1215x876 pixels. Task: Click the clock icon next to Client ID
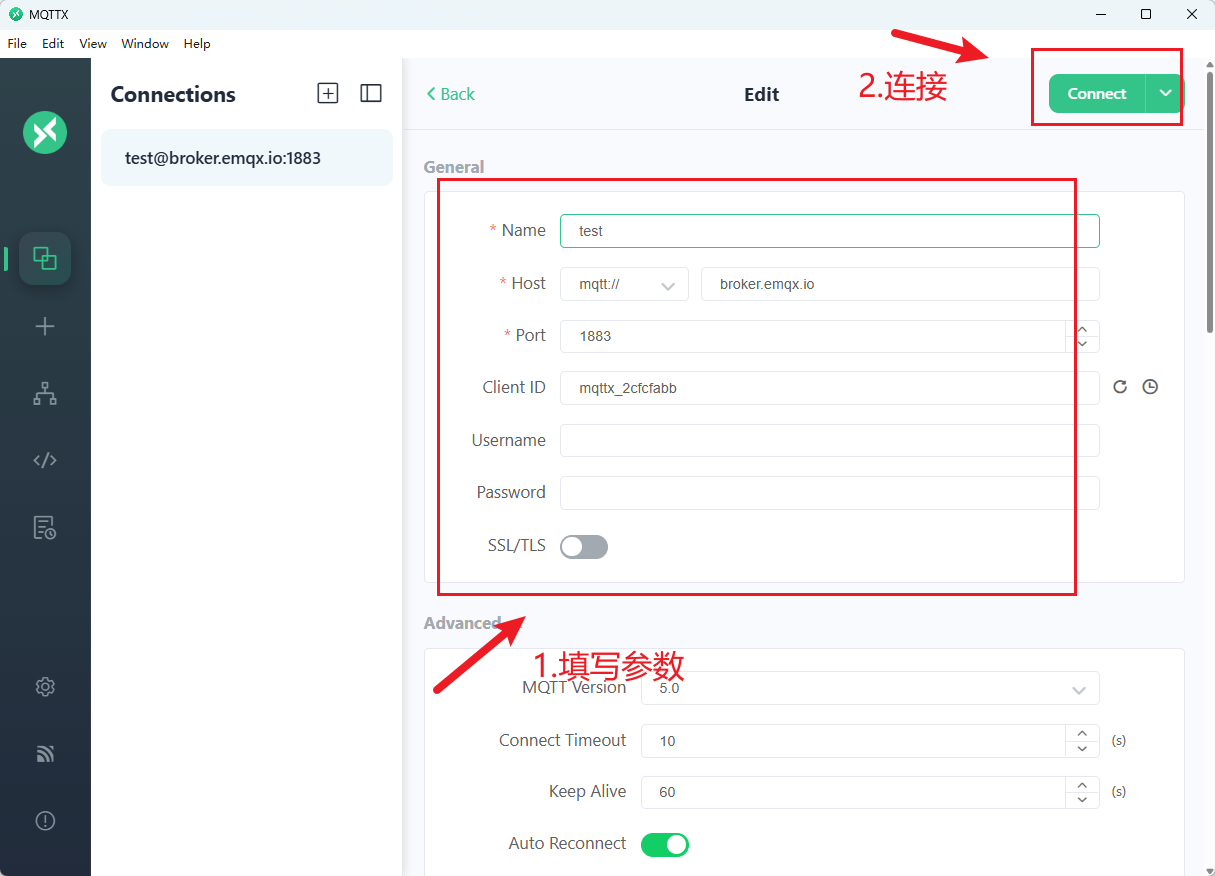coord(1150,387)
